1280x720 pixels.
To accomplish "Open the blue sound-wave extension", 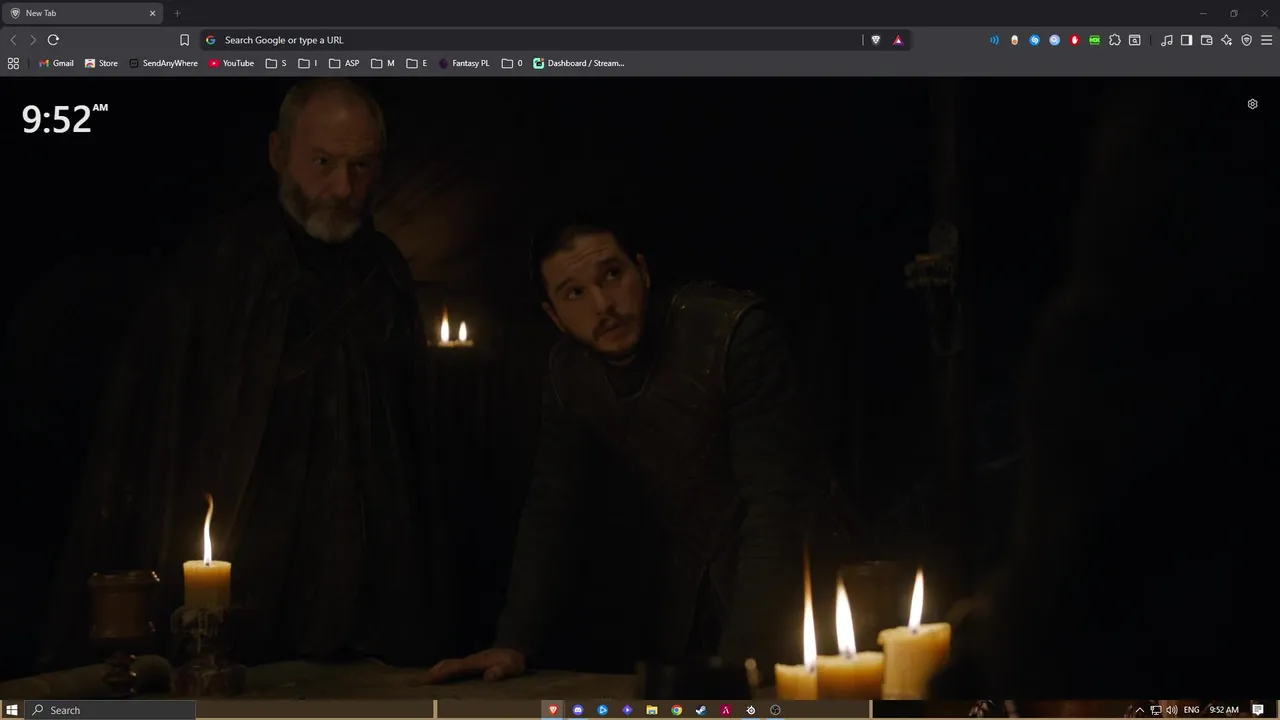I will point(994,40).
